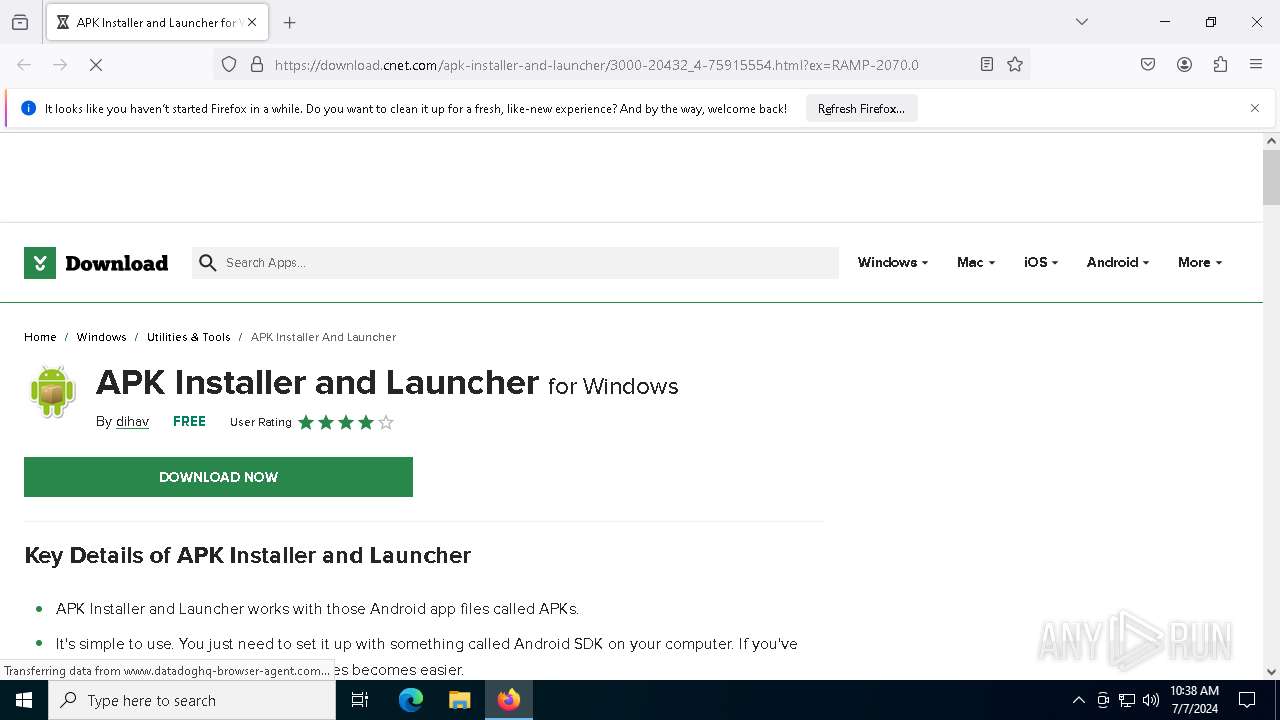Go back to previous page arrow
The width and height of the screenshot is (1280, 720).
point(24,65)
